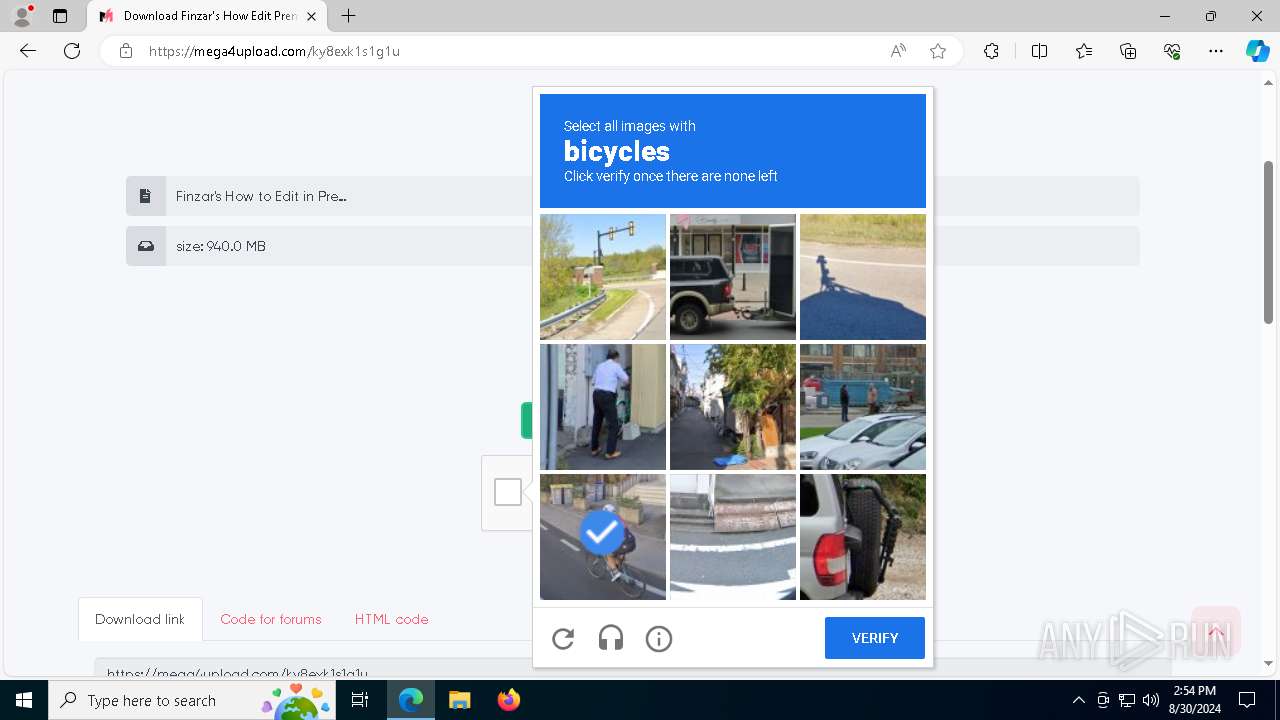
Task: Open the browser profile icon
Action: (x=22, y=16)
